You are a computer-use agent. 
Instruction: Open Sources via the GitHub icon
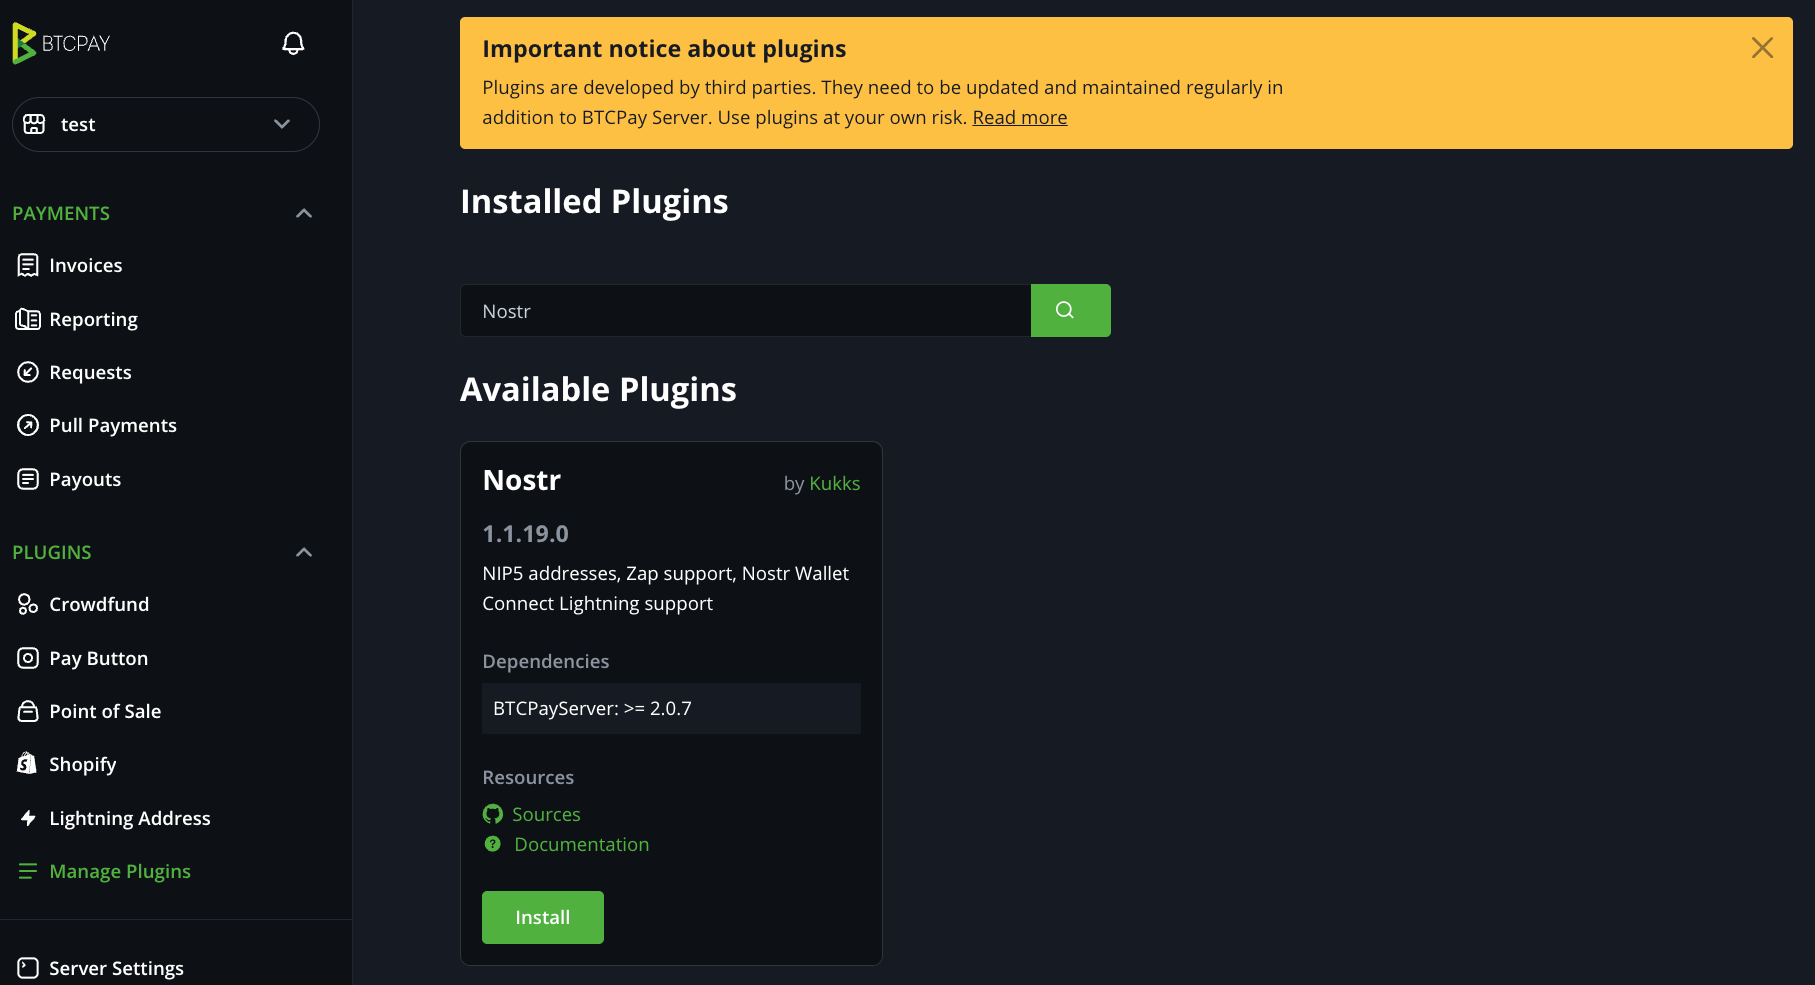pyautogui.click(x=492, y=813)
